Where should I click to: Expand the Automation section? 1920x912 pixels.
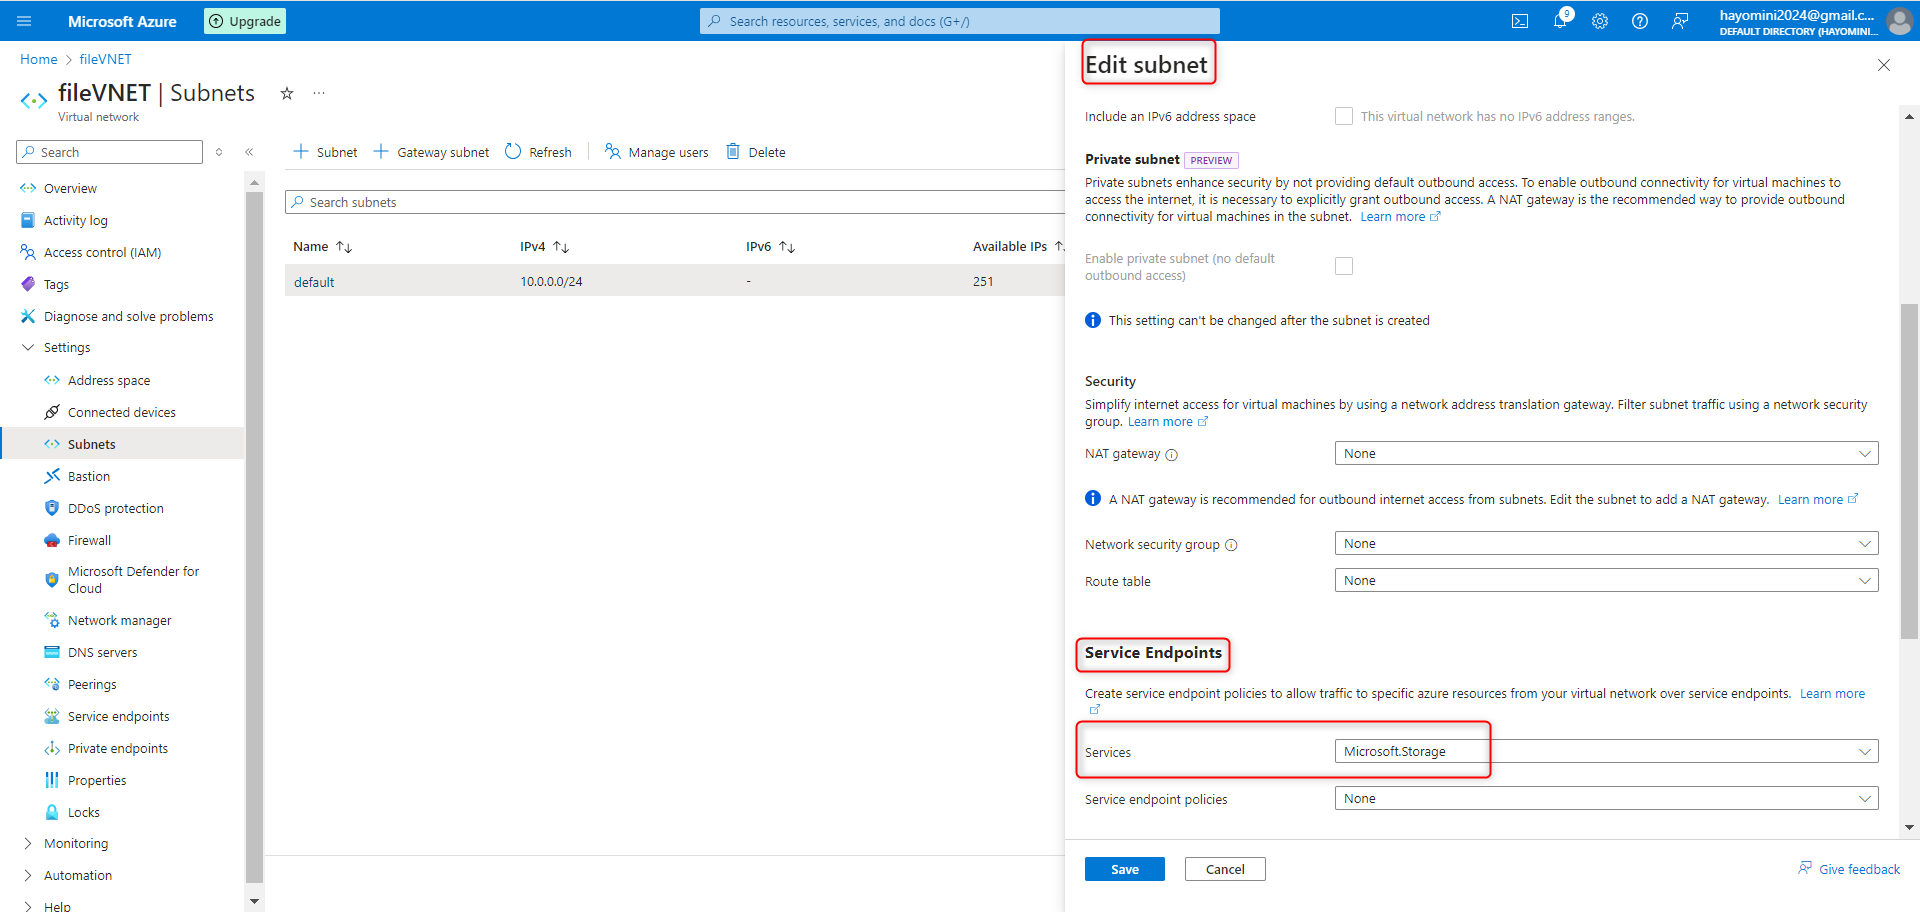pyautogui.click(x=28, y=875)
